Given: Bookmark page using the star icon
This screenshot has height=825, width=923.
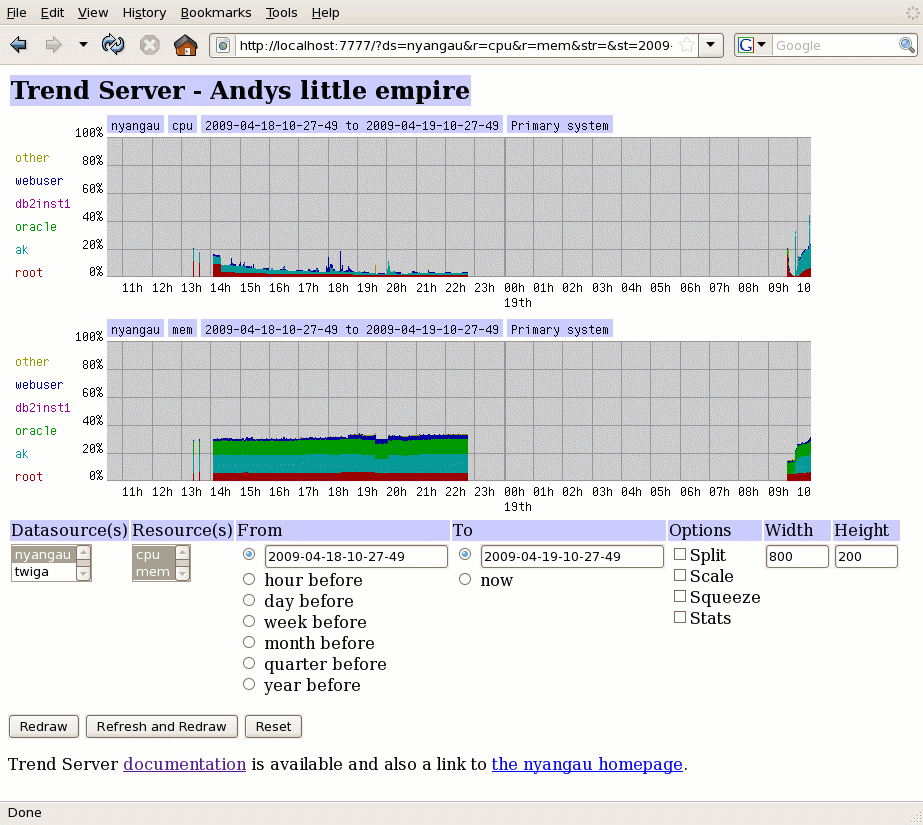Looking at the screenshot, I should click(687, 45).
